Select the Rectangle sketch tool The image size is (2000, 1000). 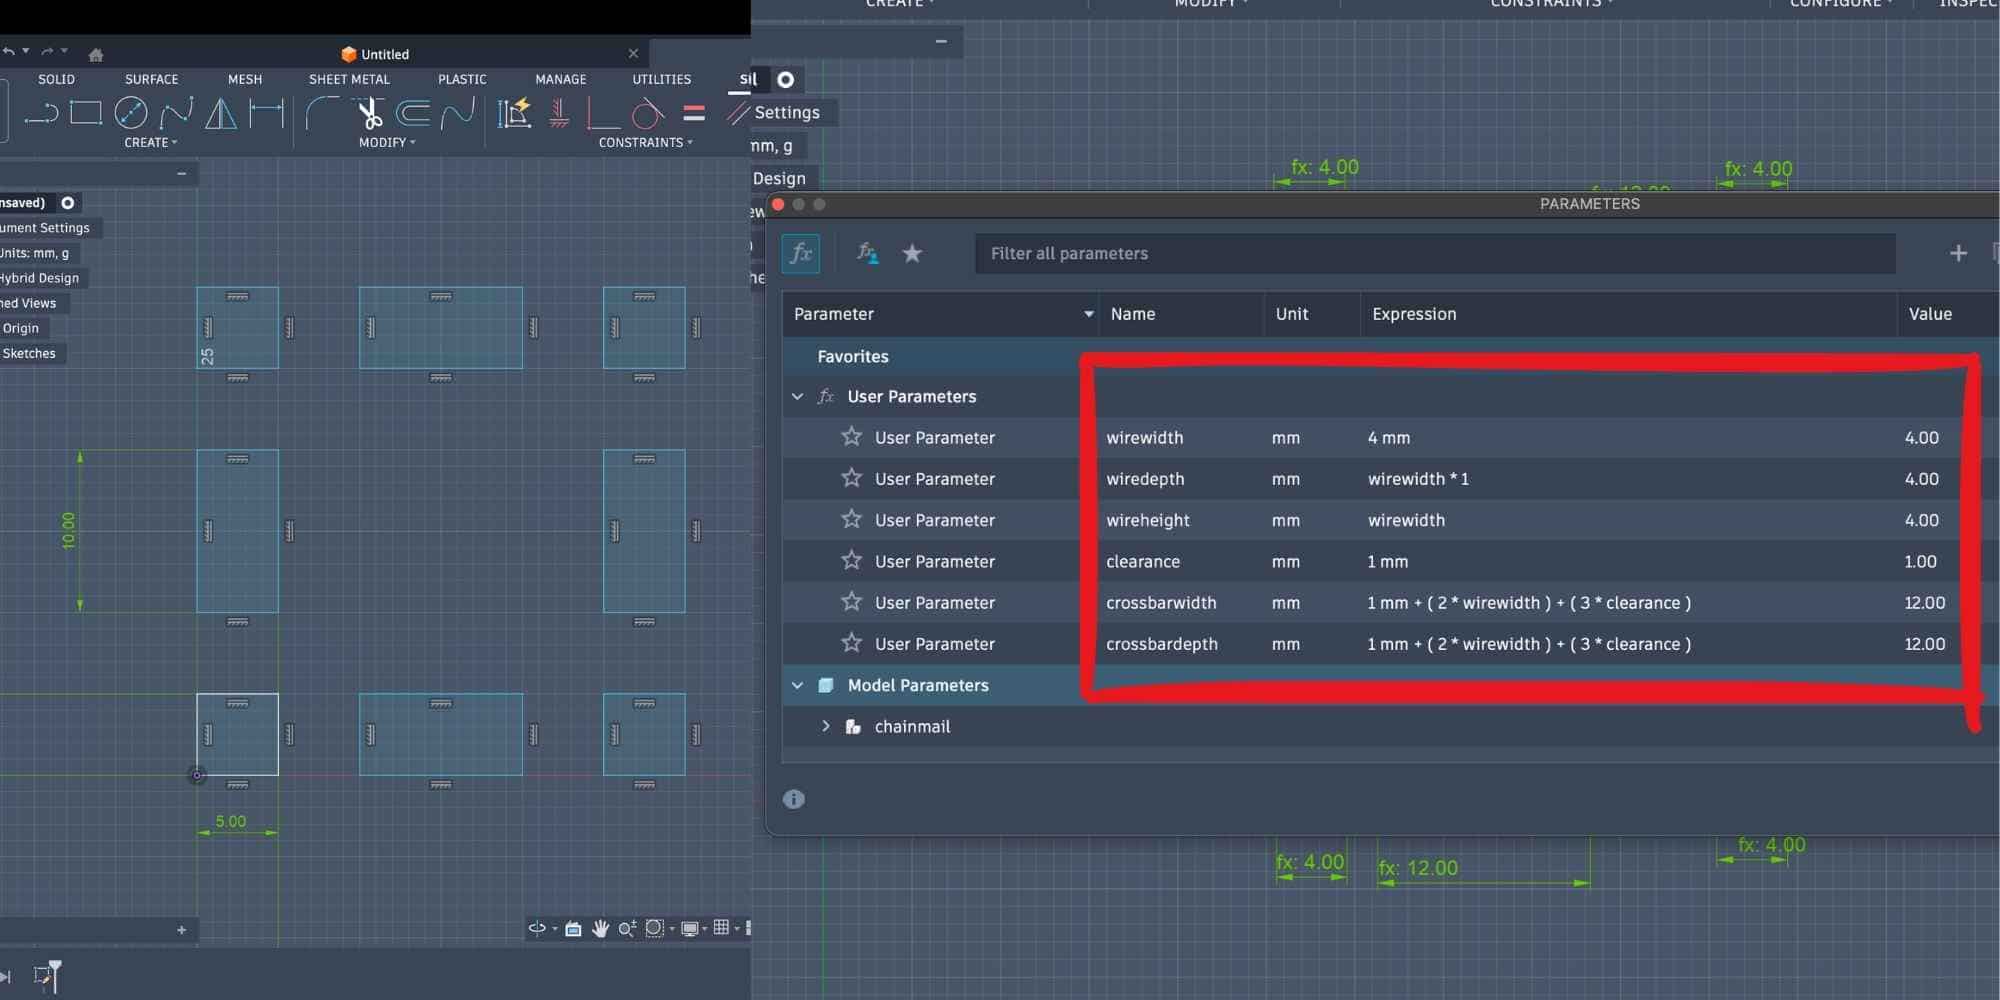click(86, 113)
